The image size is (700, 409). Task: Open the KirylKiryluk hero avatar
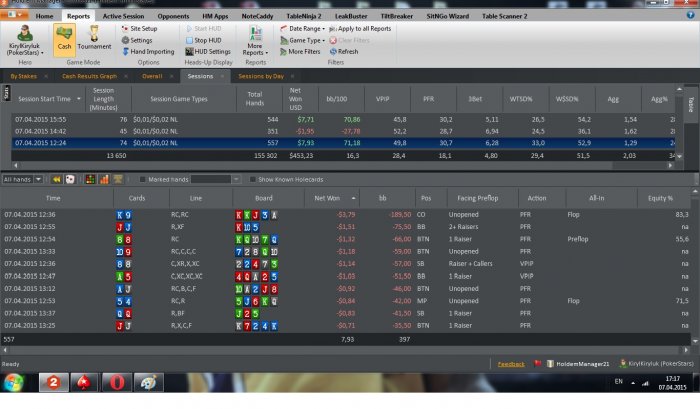click(25, 33)
